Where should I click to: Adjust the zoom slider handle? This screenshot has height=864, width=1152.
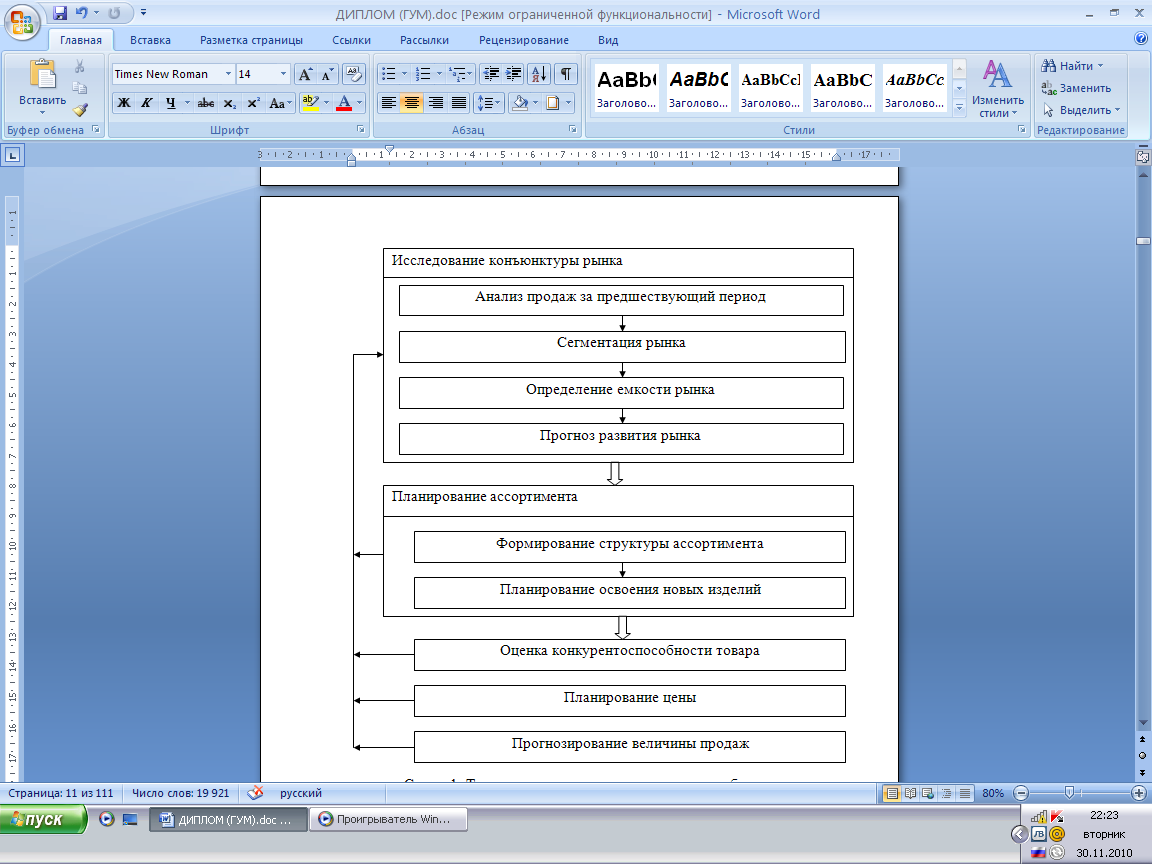[x=1070, y=793]
